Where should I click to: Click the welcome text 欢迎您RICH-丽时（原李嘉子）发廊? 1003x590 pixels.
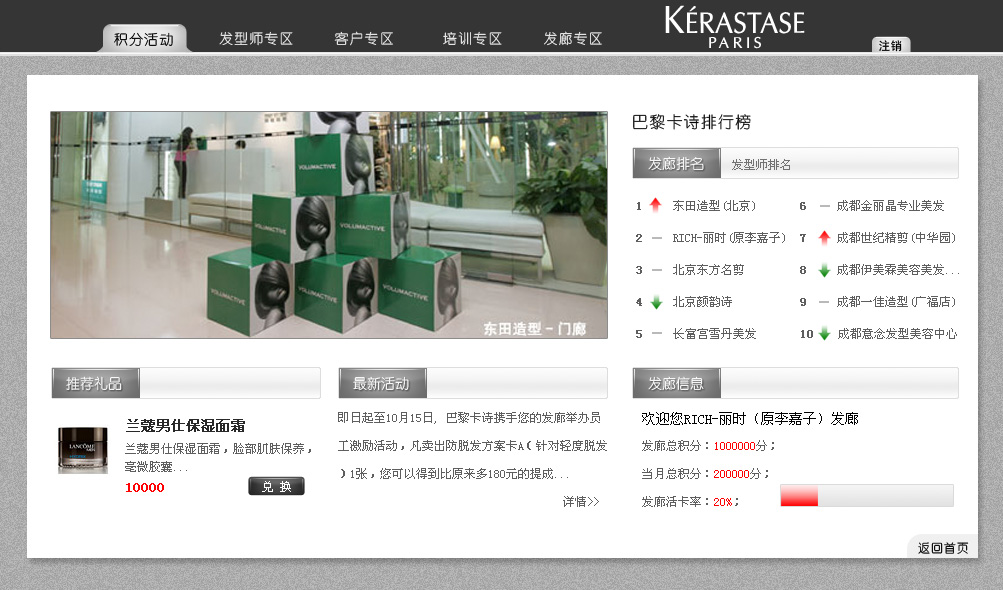[x=750, y=419]
